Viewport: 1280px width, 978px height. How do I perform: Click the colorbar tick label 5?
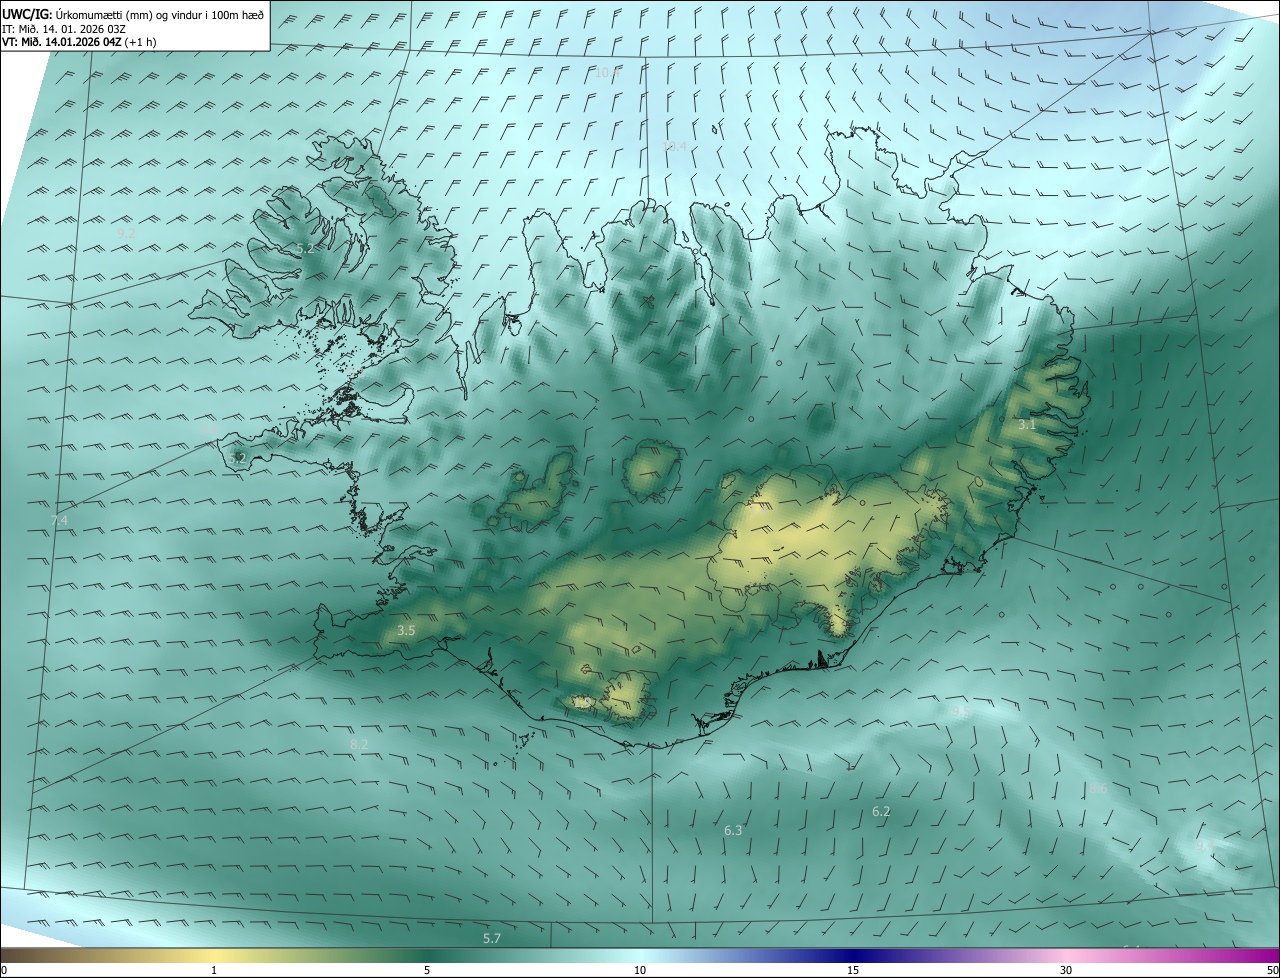[x=427, y=970]
